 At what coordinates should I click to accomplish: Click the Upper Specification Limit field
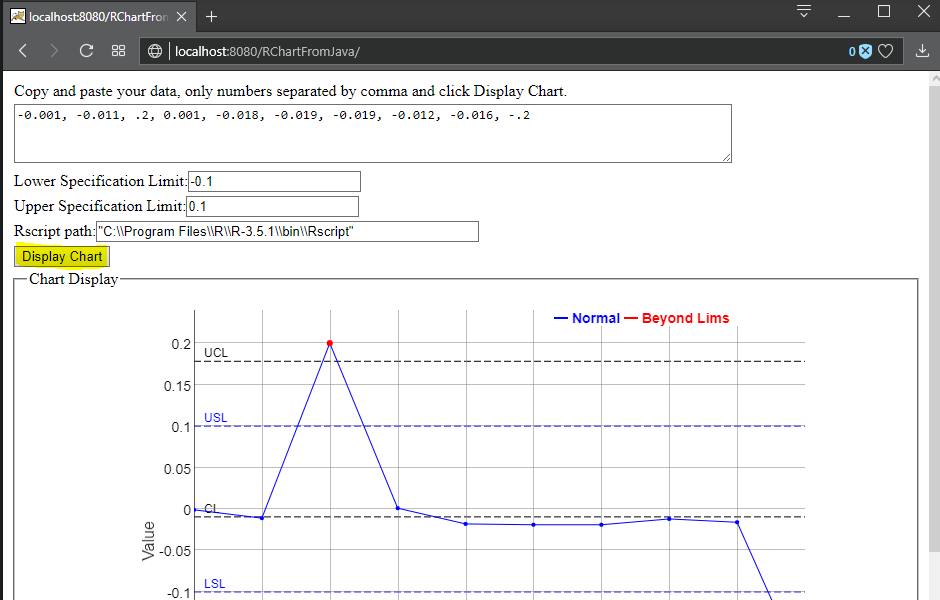pyautogui.click(x=272, y=207)
